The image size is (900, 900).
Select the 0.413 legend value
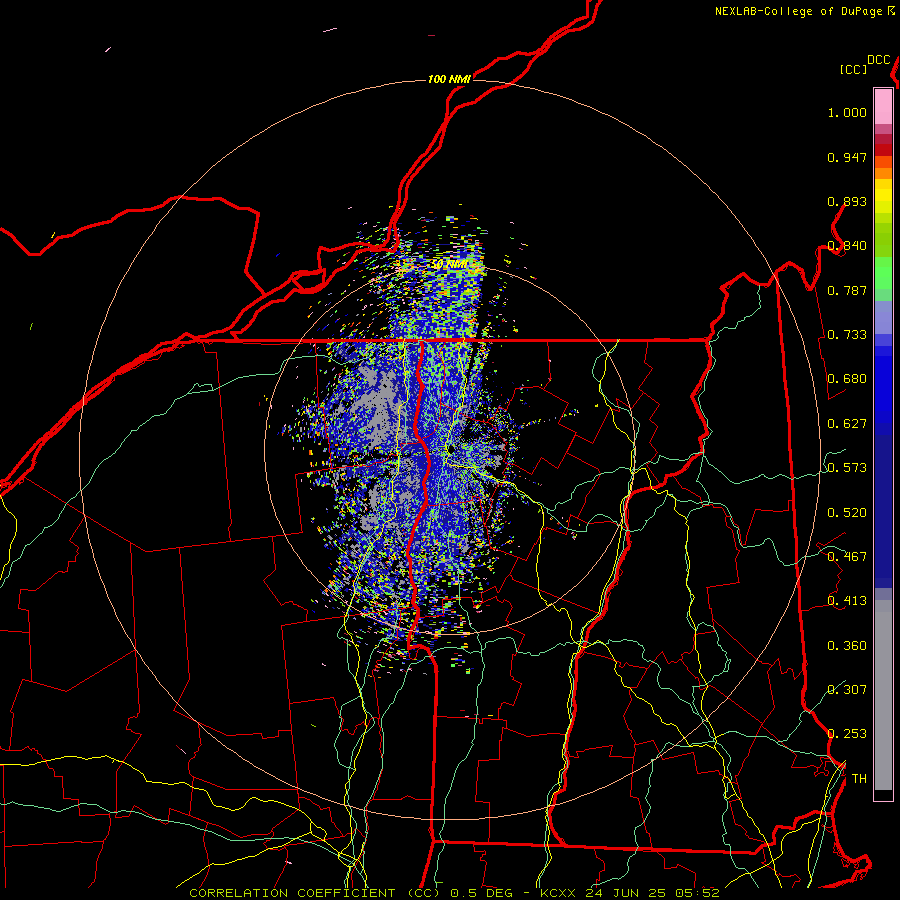pos(847,601)
